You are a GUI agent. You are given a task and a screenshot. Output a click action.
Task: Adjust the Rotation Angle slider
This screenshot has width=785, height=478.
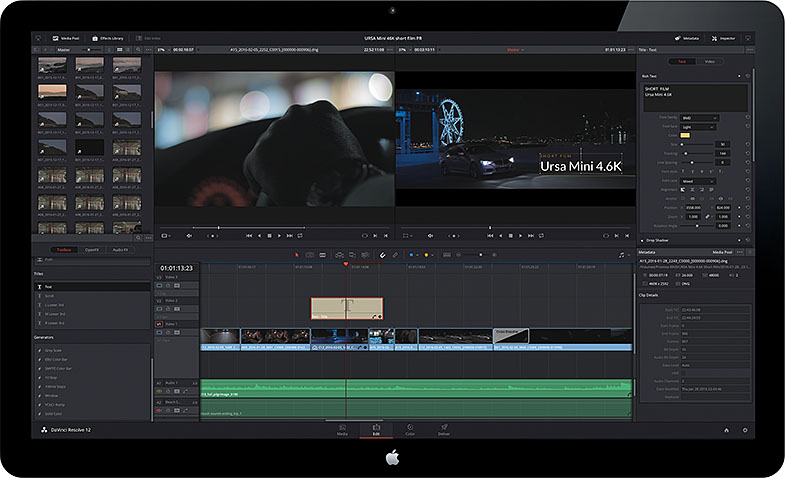tap(698, 226)
